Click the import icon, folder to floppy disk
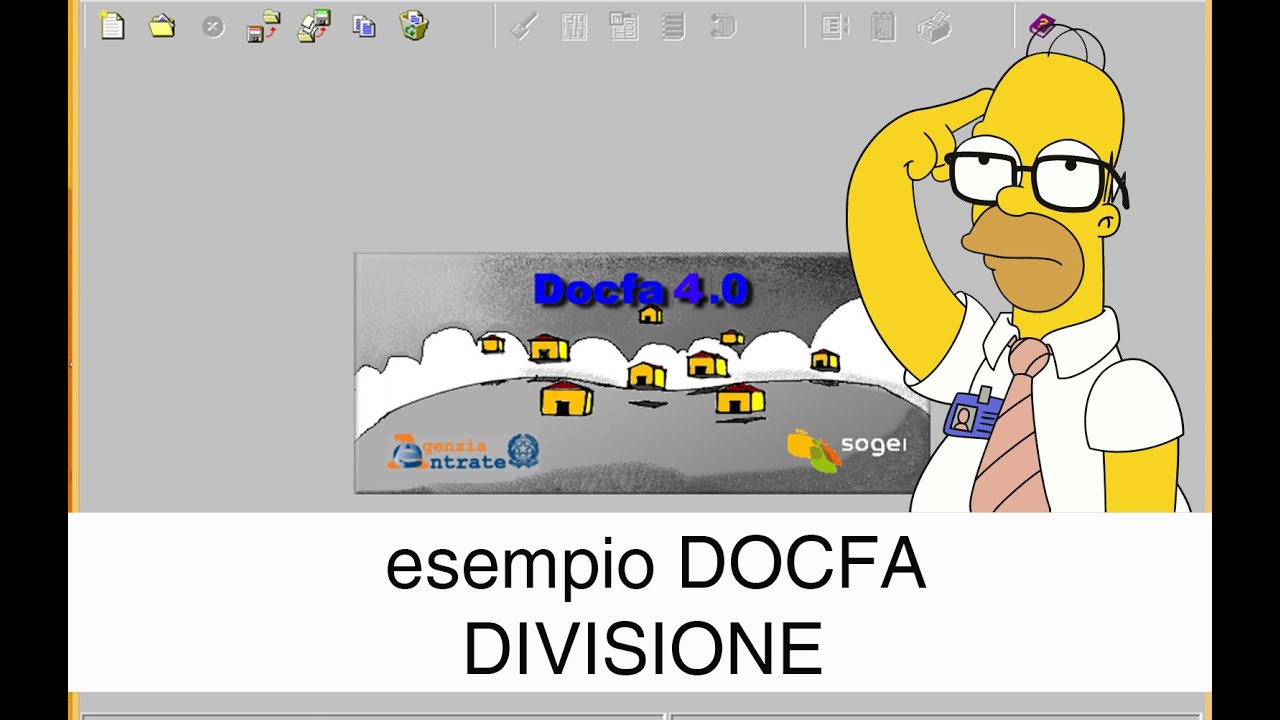 pos(314,26)
